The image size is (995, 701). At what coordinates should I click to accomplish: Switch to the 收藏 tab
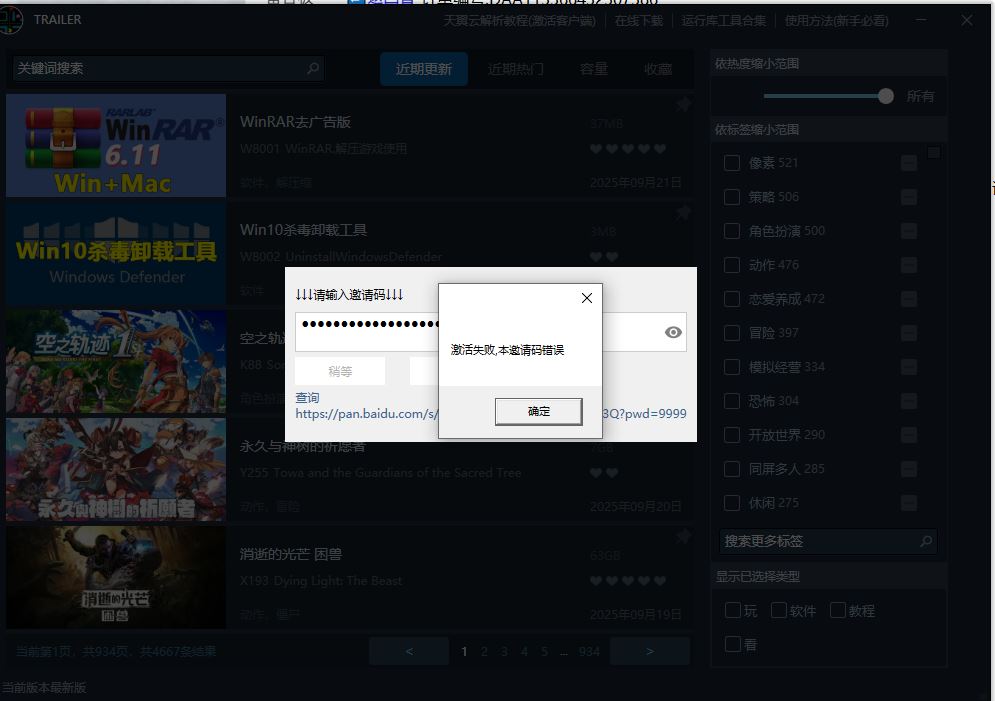tap(658, 69)
